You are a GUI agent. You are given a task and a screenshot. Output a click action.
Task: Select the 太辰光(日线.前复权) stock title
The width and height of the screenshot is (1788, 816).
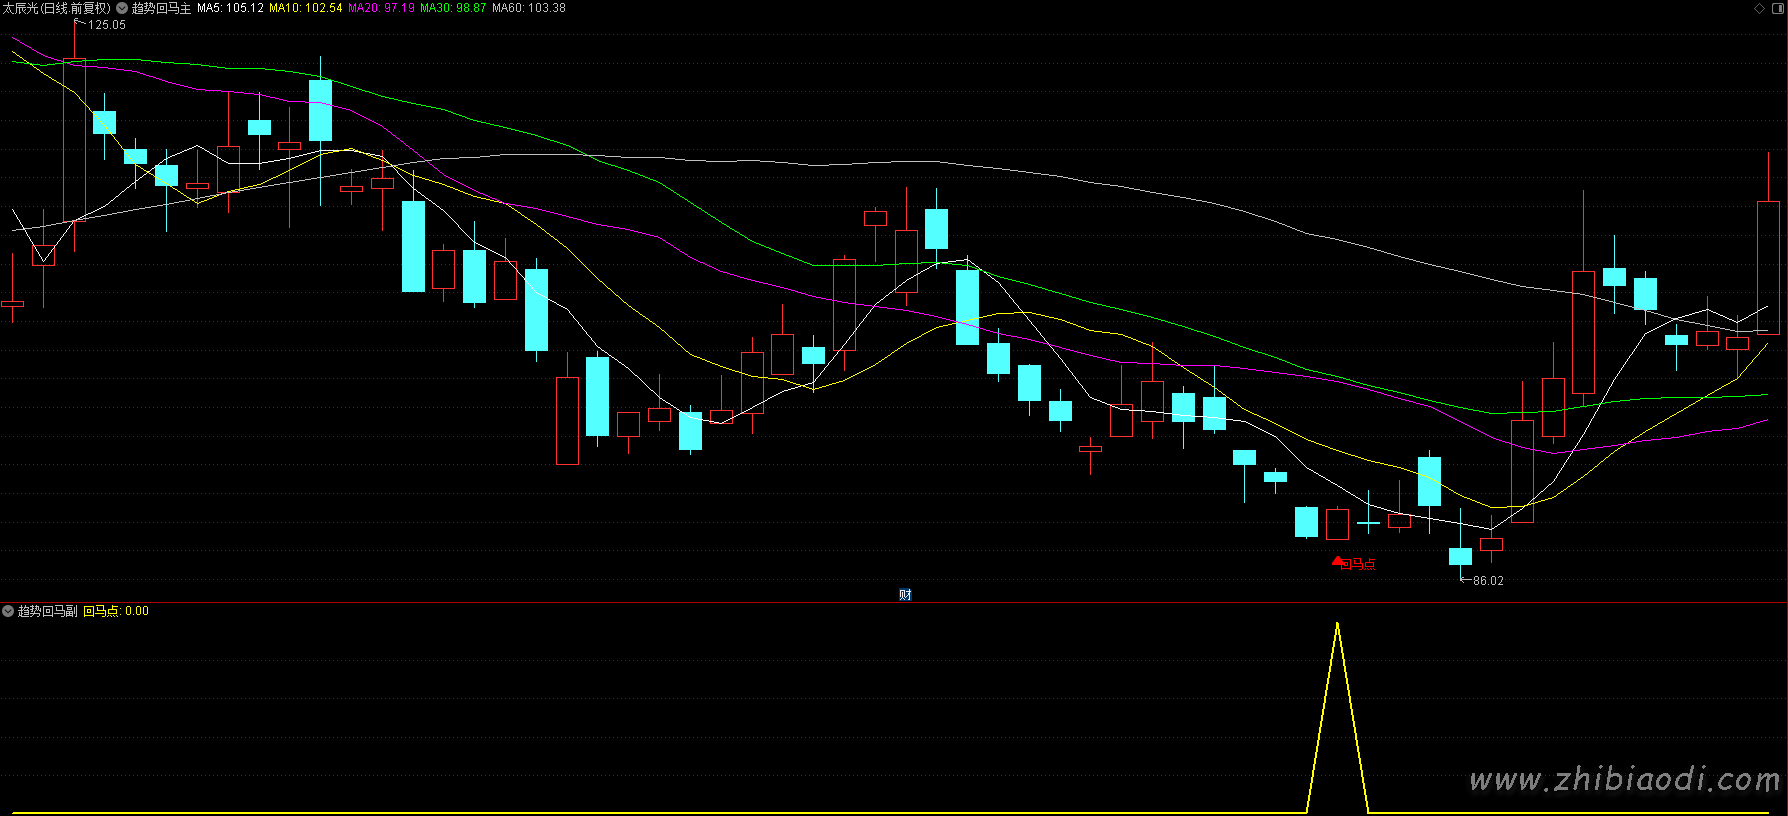coord(56,8)
